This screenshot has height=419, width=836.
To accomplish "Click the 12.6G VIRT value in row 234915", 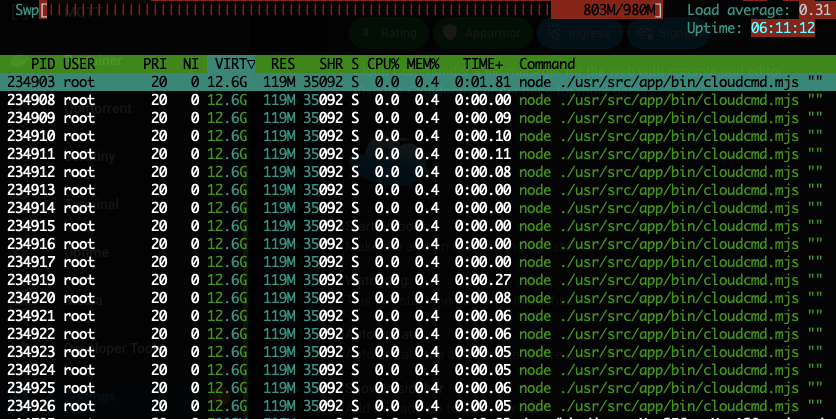I will (x=227, y=226).
